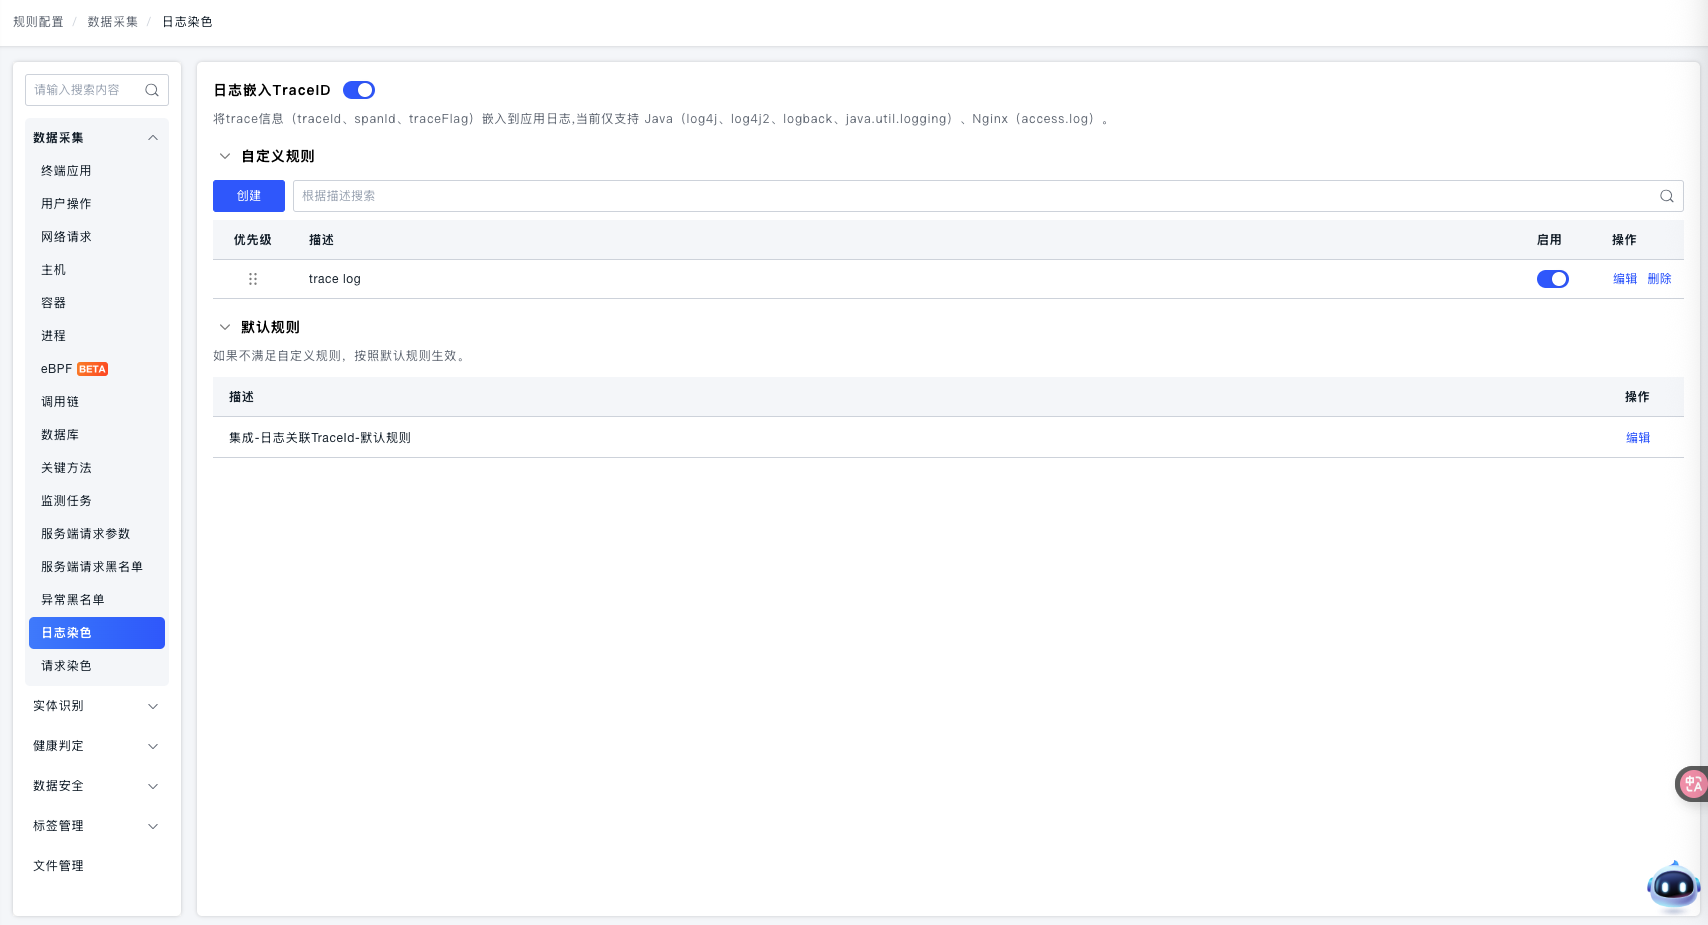
Task: Select 请求染色 in the sidebar
Action: click(x=66, y=666)
